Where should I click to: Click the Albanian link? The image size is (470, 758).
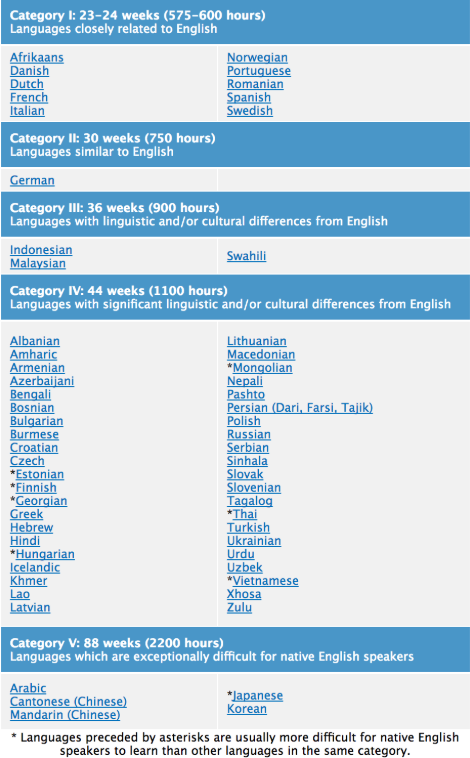click(35, 341)
